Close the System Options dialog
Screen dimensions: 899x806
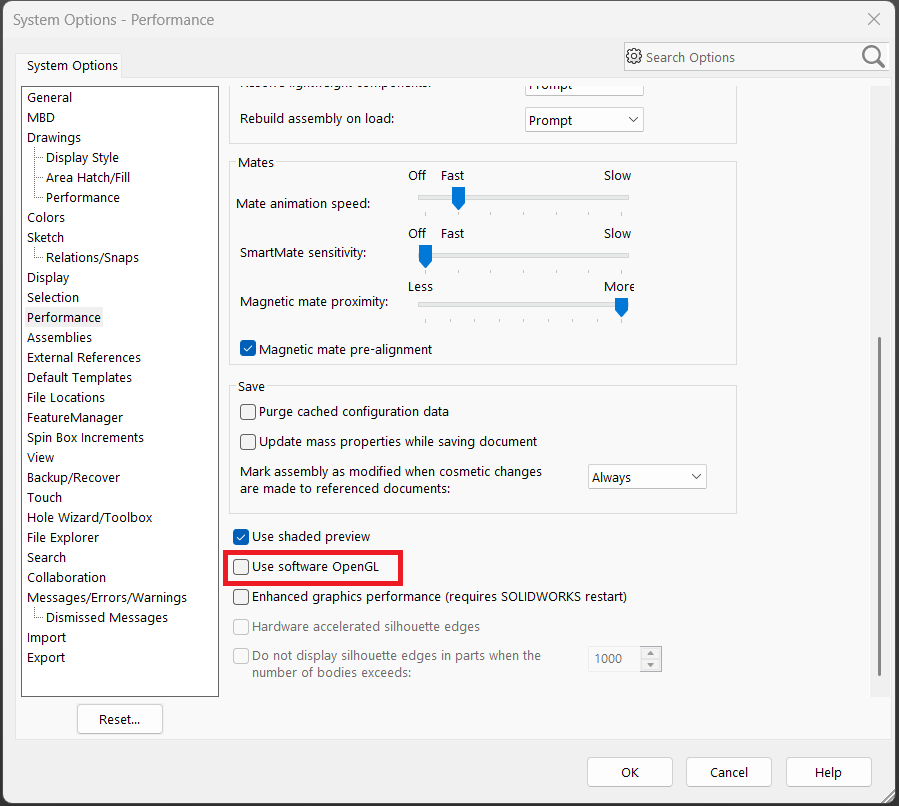click(873, 19)
